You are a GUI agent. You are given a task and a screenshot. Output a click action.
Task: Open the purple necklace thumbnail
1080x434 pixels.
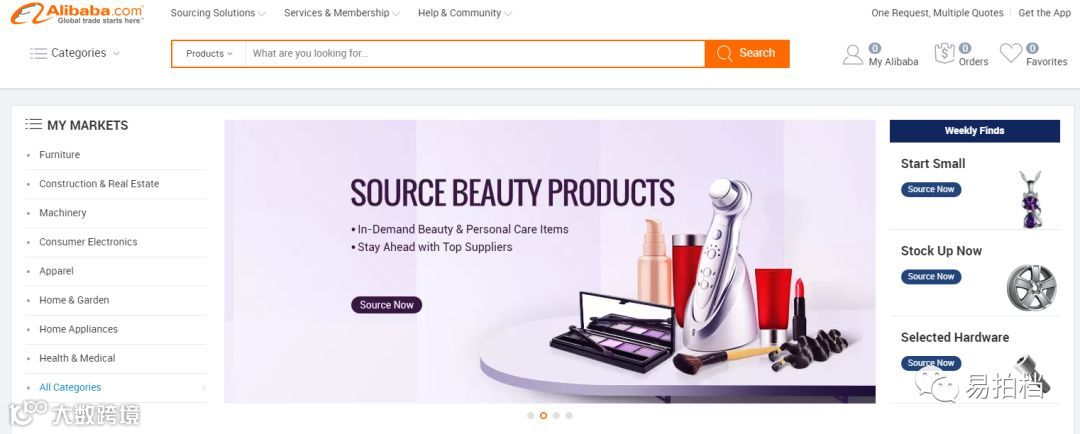(1031, 200)
